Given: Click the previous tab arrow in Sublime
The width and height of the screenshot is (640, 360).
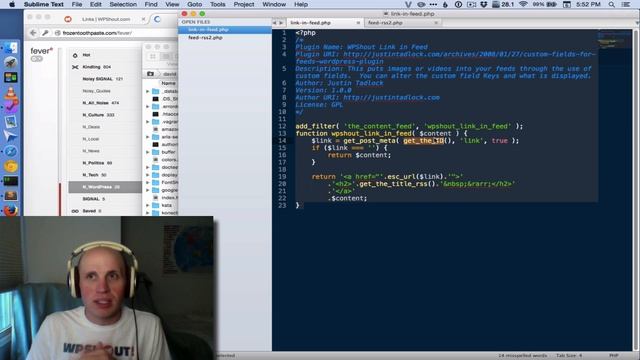Looking at the screenshot, I should [275, 23].
